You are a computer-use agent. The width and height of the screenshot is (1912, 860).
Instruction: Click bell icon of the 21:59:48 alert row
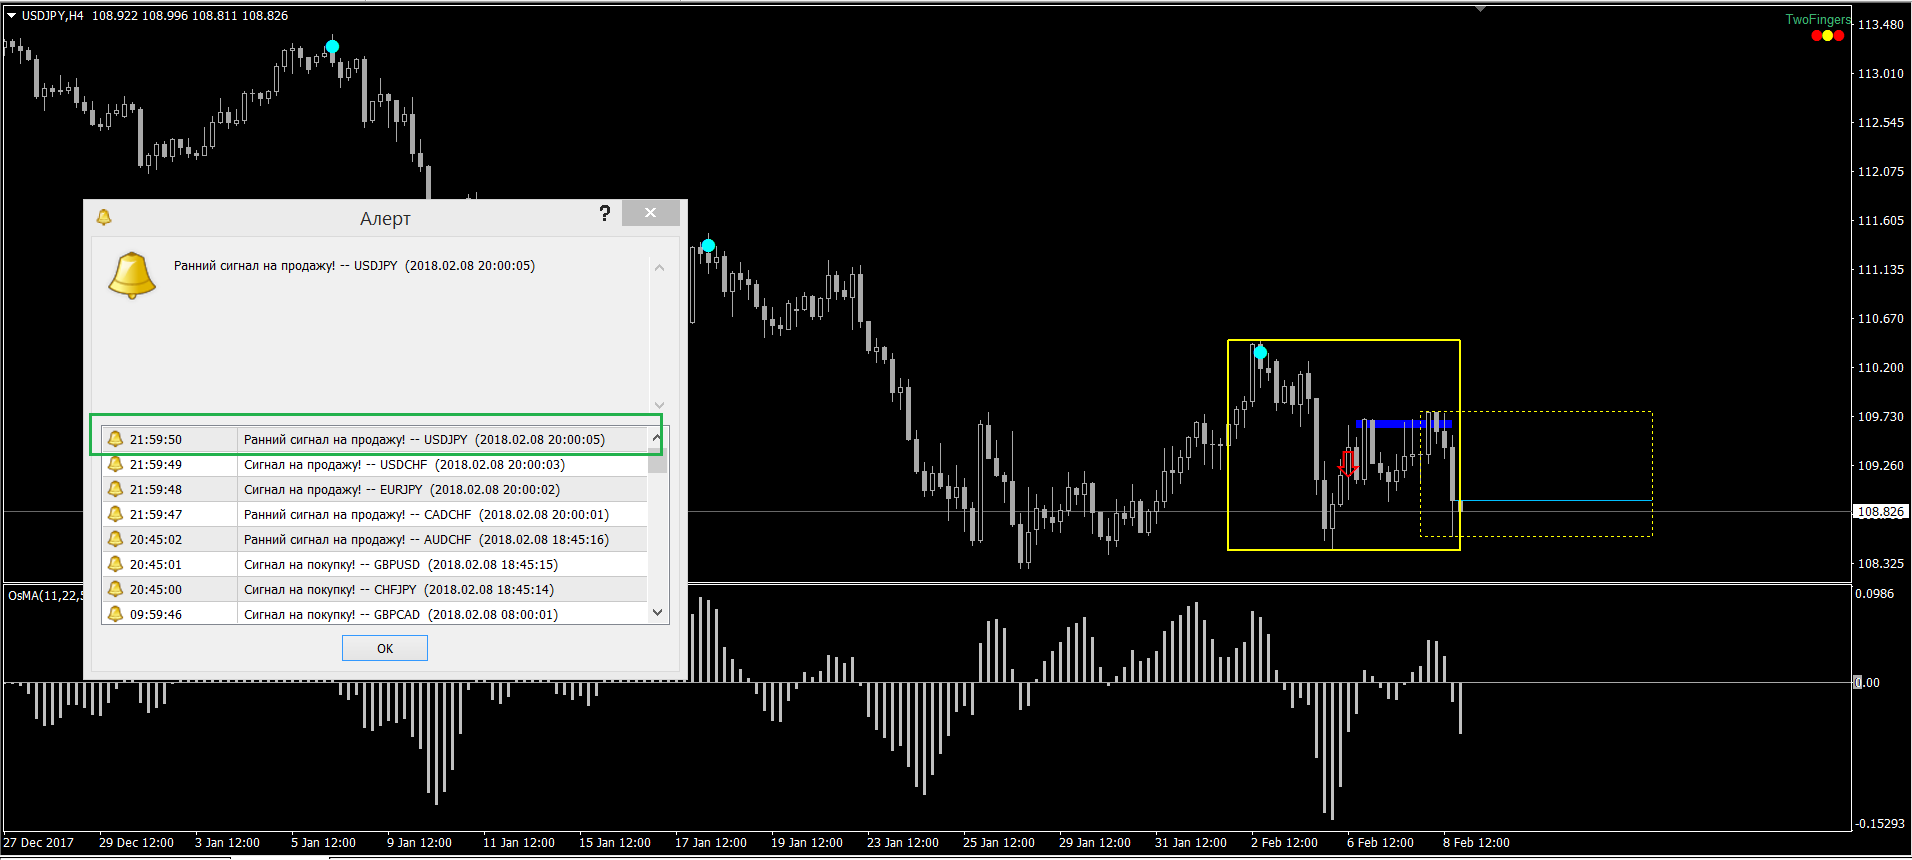click(115, 489)
